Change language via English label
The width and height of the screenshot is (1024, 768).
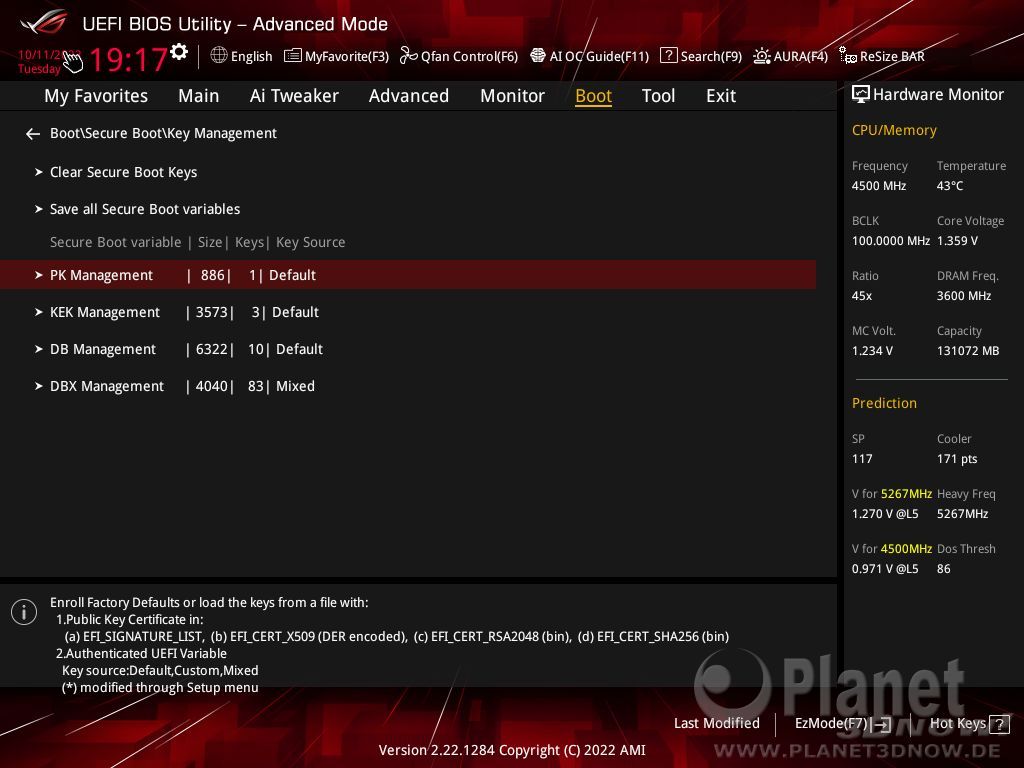(x=251, y=56)
